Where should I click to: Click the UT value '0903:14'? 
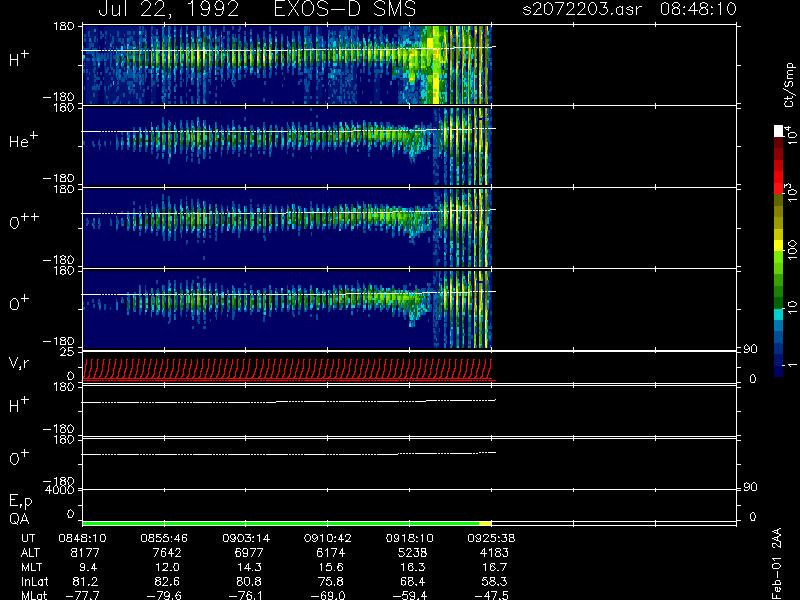pos(246,538)
